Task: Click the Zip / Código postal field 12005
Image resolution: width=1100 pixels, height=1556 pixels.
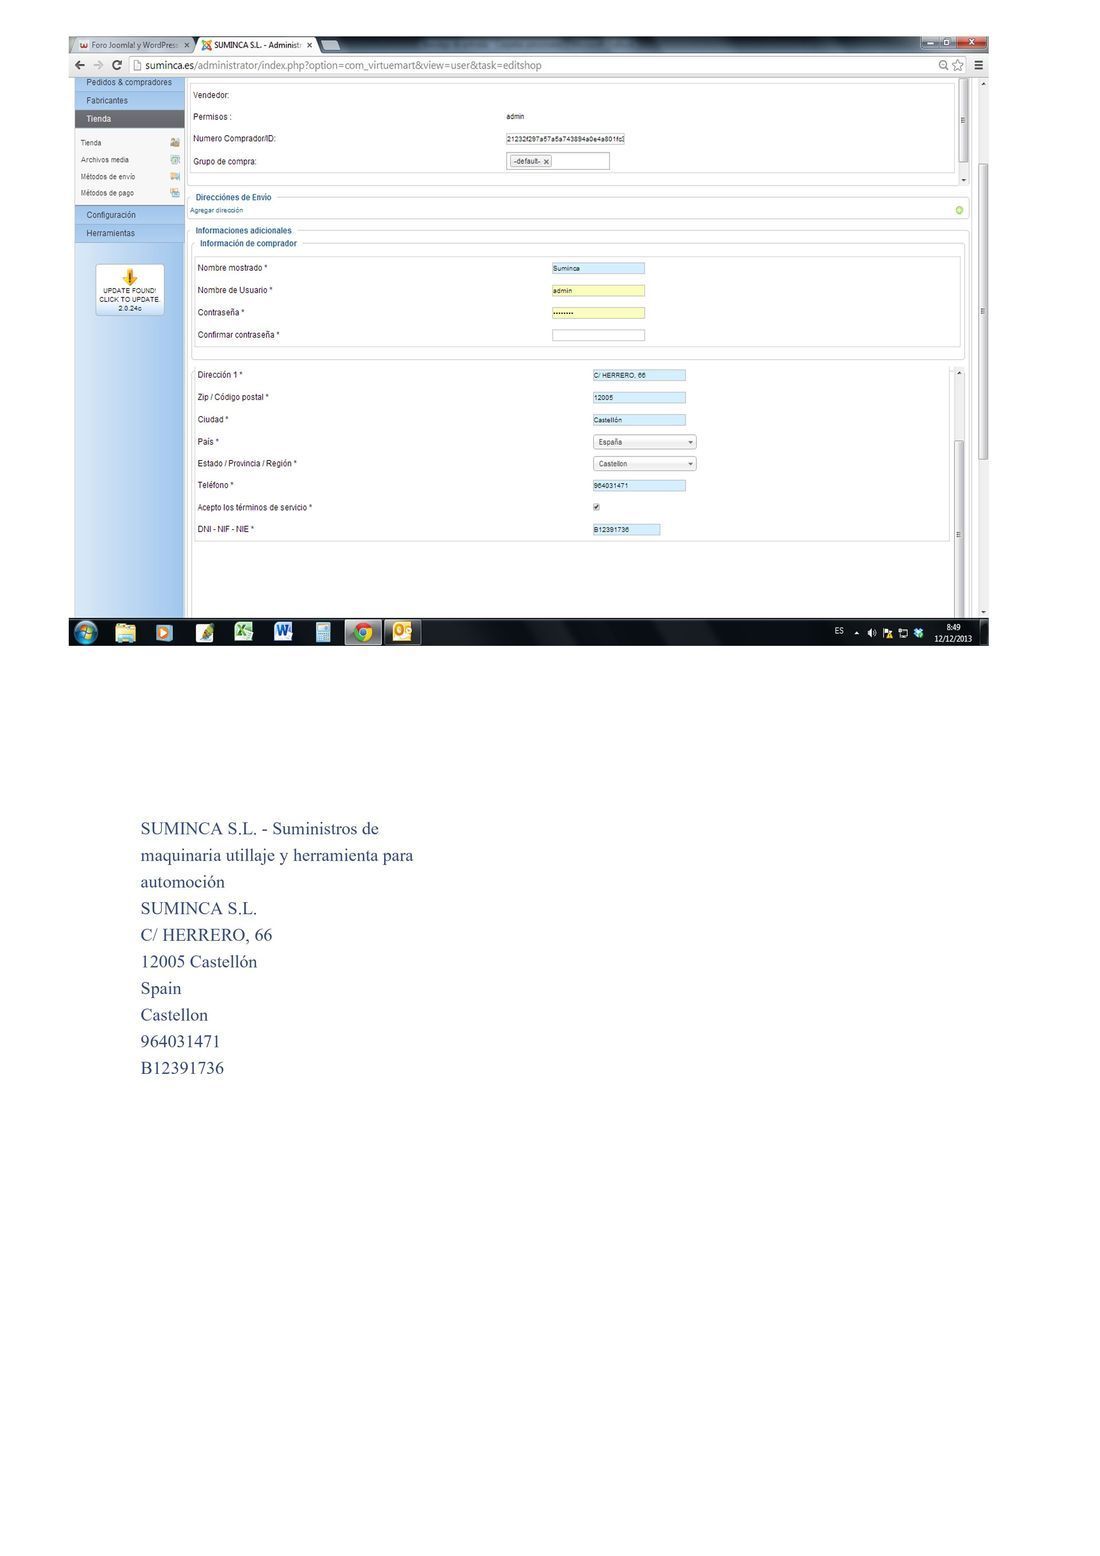Action: click(639, 398)
